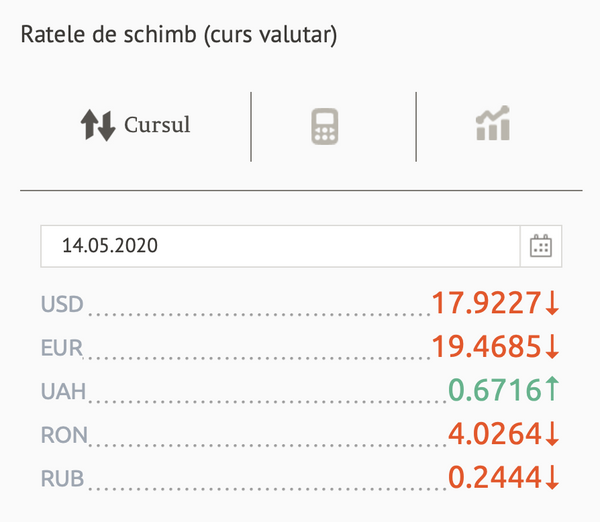Screen dimensions: 600x522
Task: Click the USD down arrow indicator
Action: click(552, 303)
